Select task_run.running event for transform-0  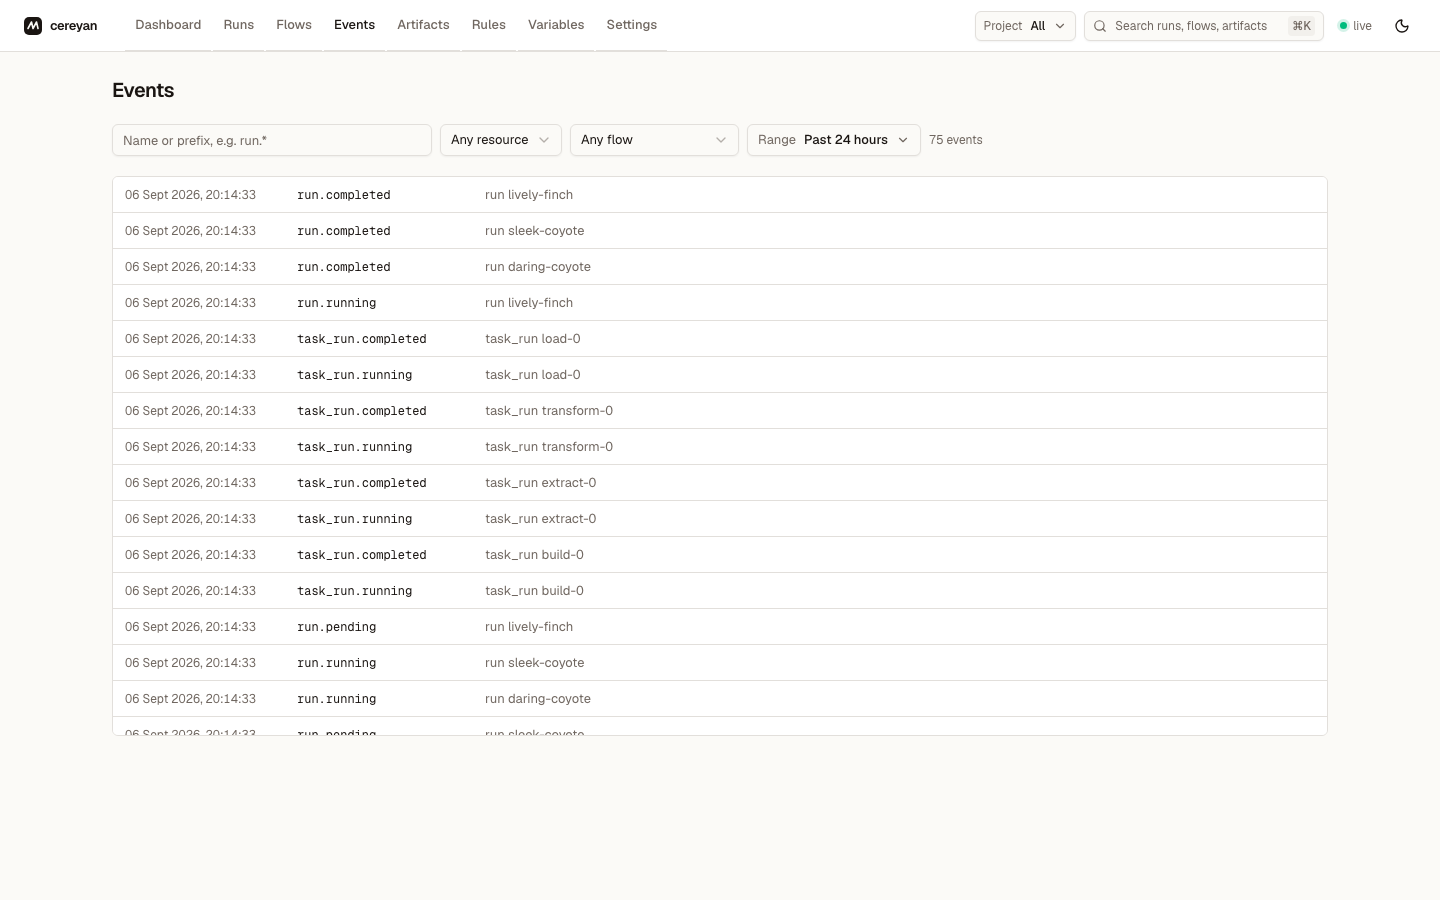pyautogui.click(x=720, y=447)
